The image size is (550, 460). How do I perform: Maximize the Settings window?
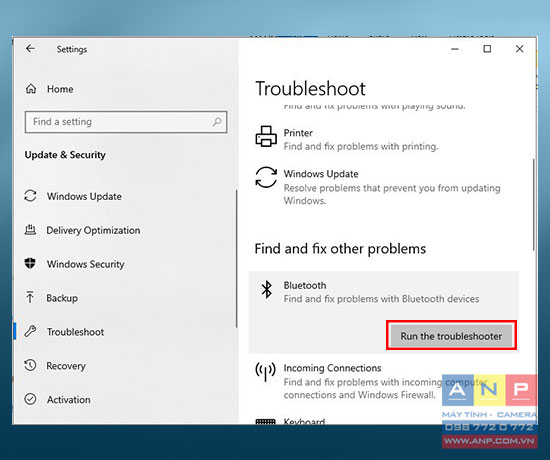487,49
